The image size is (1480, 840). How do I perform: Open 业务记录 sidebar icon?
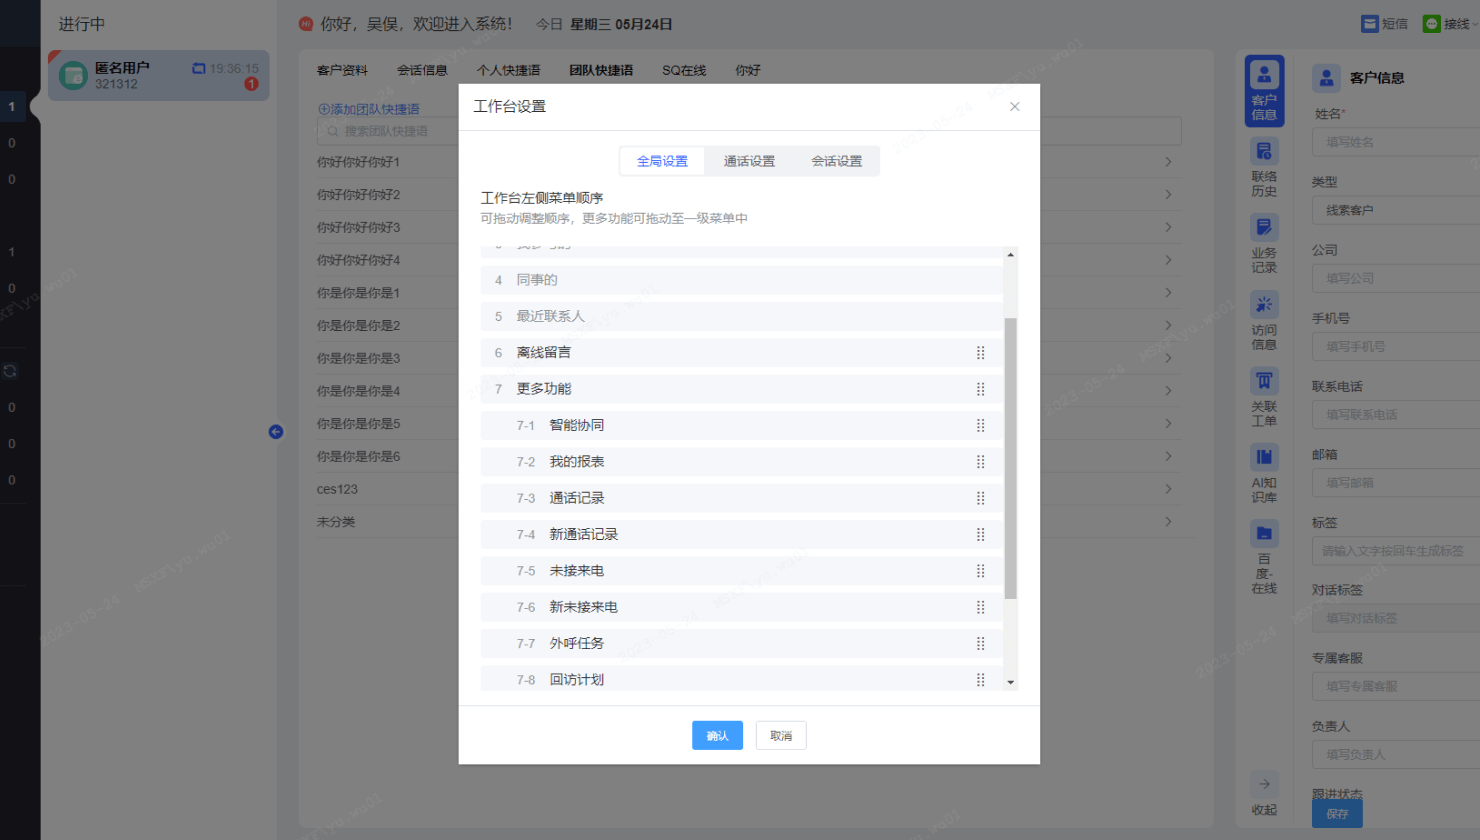[1264, 244]
